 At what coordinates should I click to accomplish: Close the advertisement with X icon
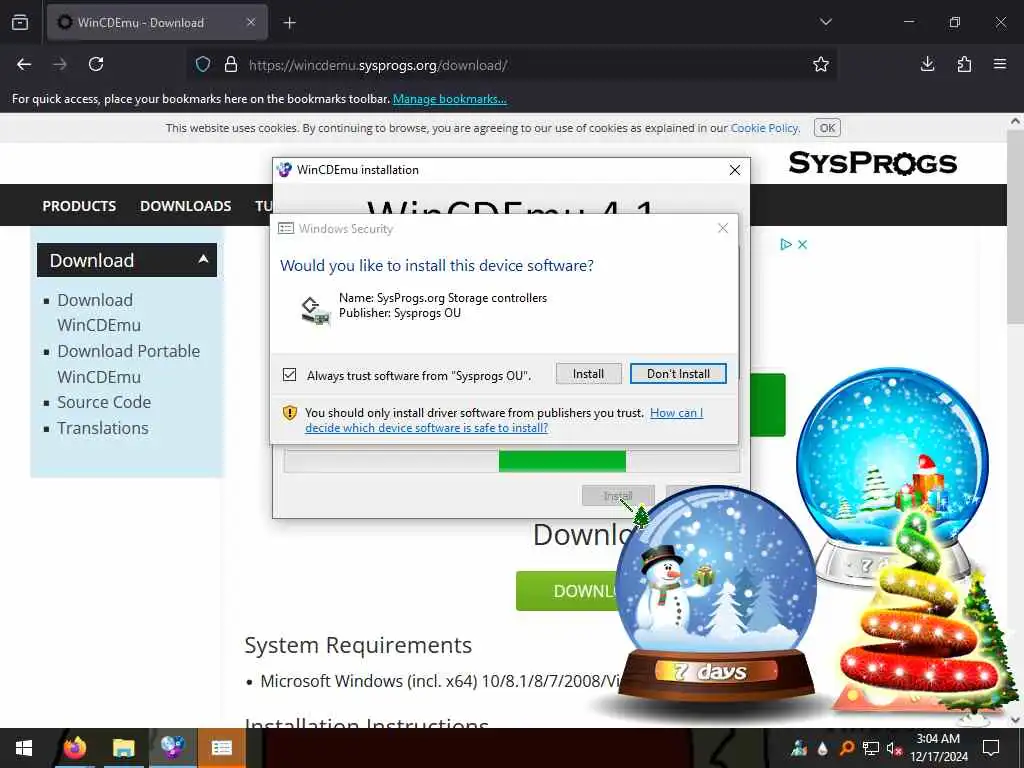(803, 244)
